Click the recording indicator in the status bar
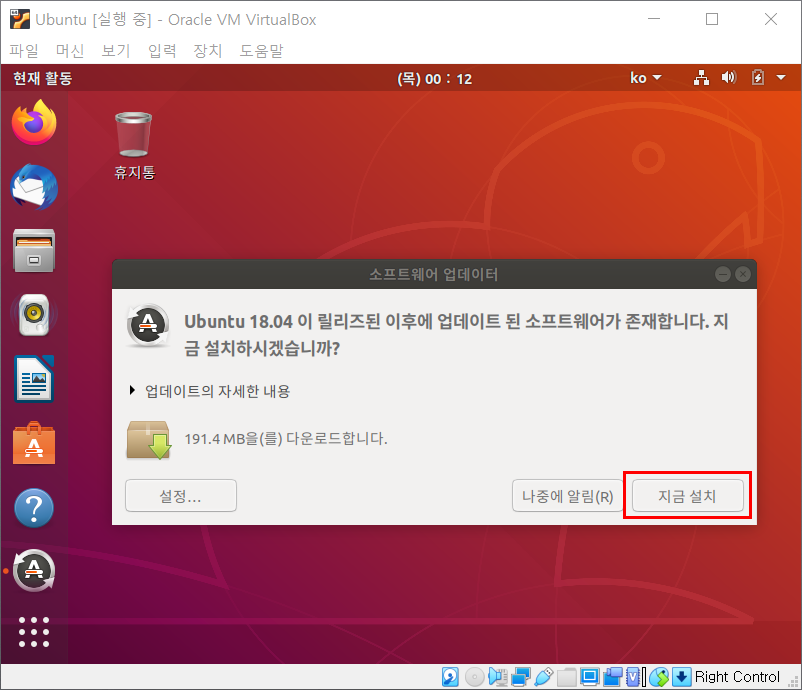Image resolution: width=802 pixels, height=690 pixels. 612,677
